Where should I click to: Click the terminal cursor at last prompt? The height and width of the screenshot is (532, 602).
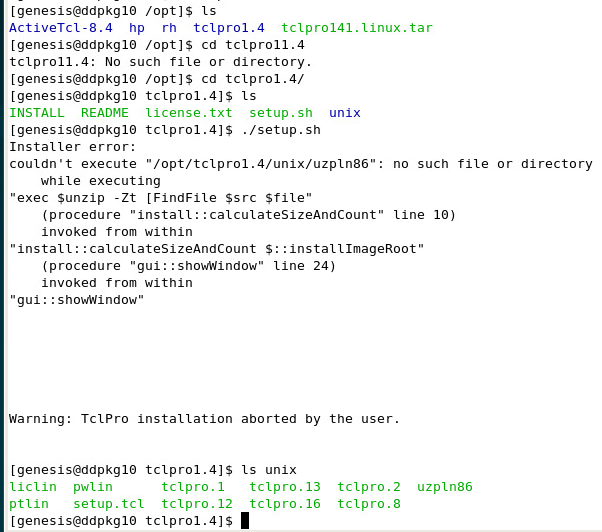point(245,520)
